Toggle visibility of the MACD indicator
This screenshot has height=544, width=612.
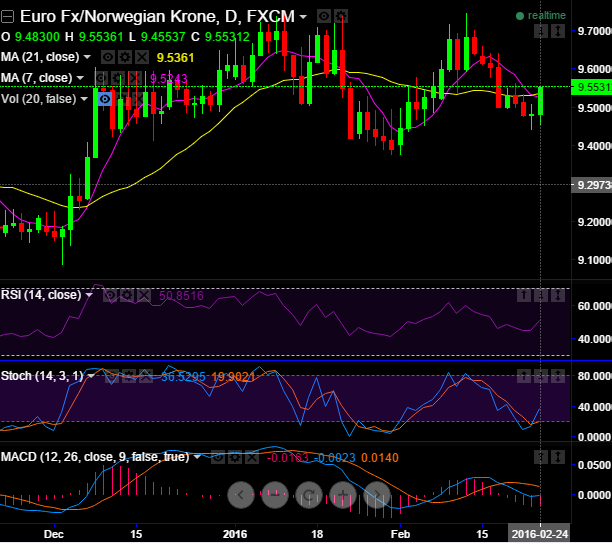pos(218,457)
